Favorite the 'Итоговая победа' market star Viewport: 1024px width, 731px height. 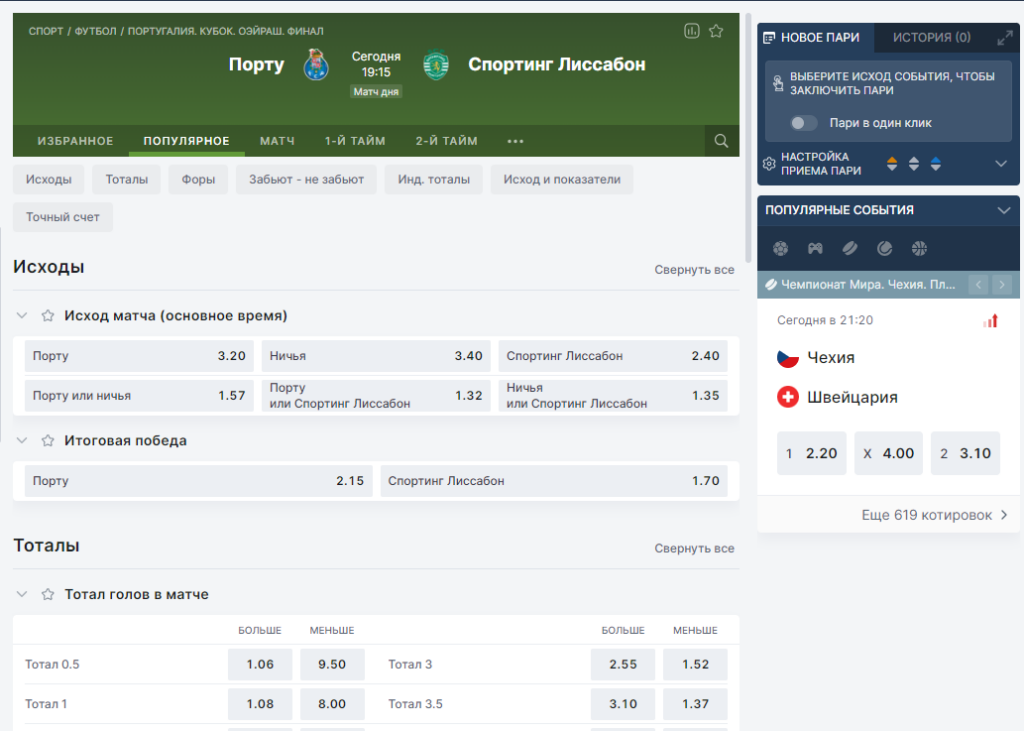[48, 440]
